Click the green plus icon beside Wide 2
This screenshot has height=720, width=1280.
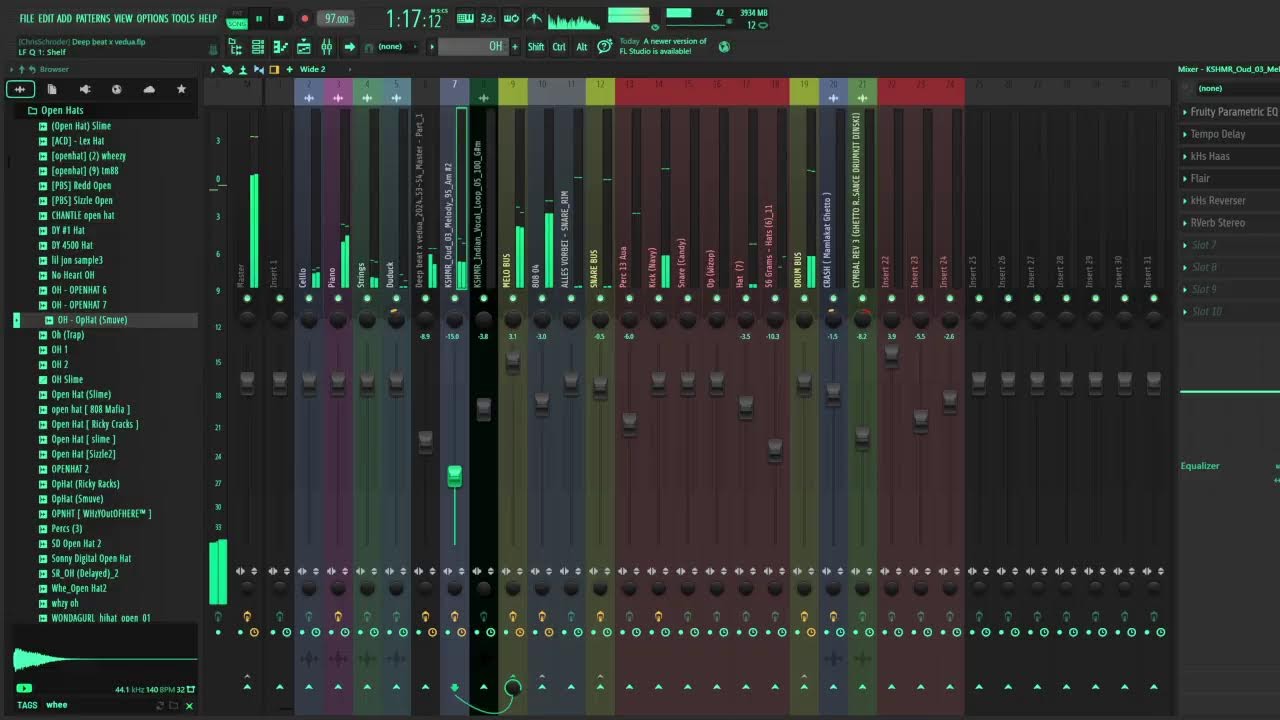coord(290,70)
